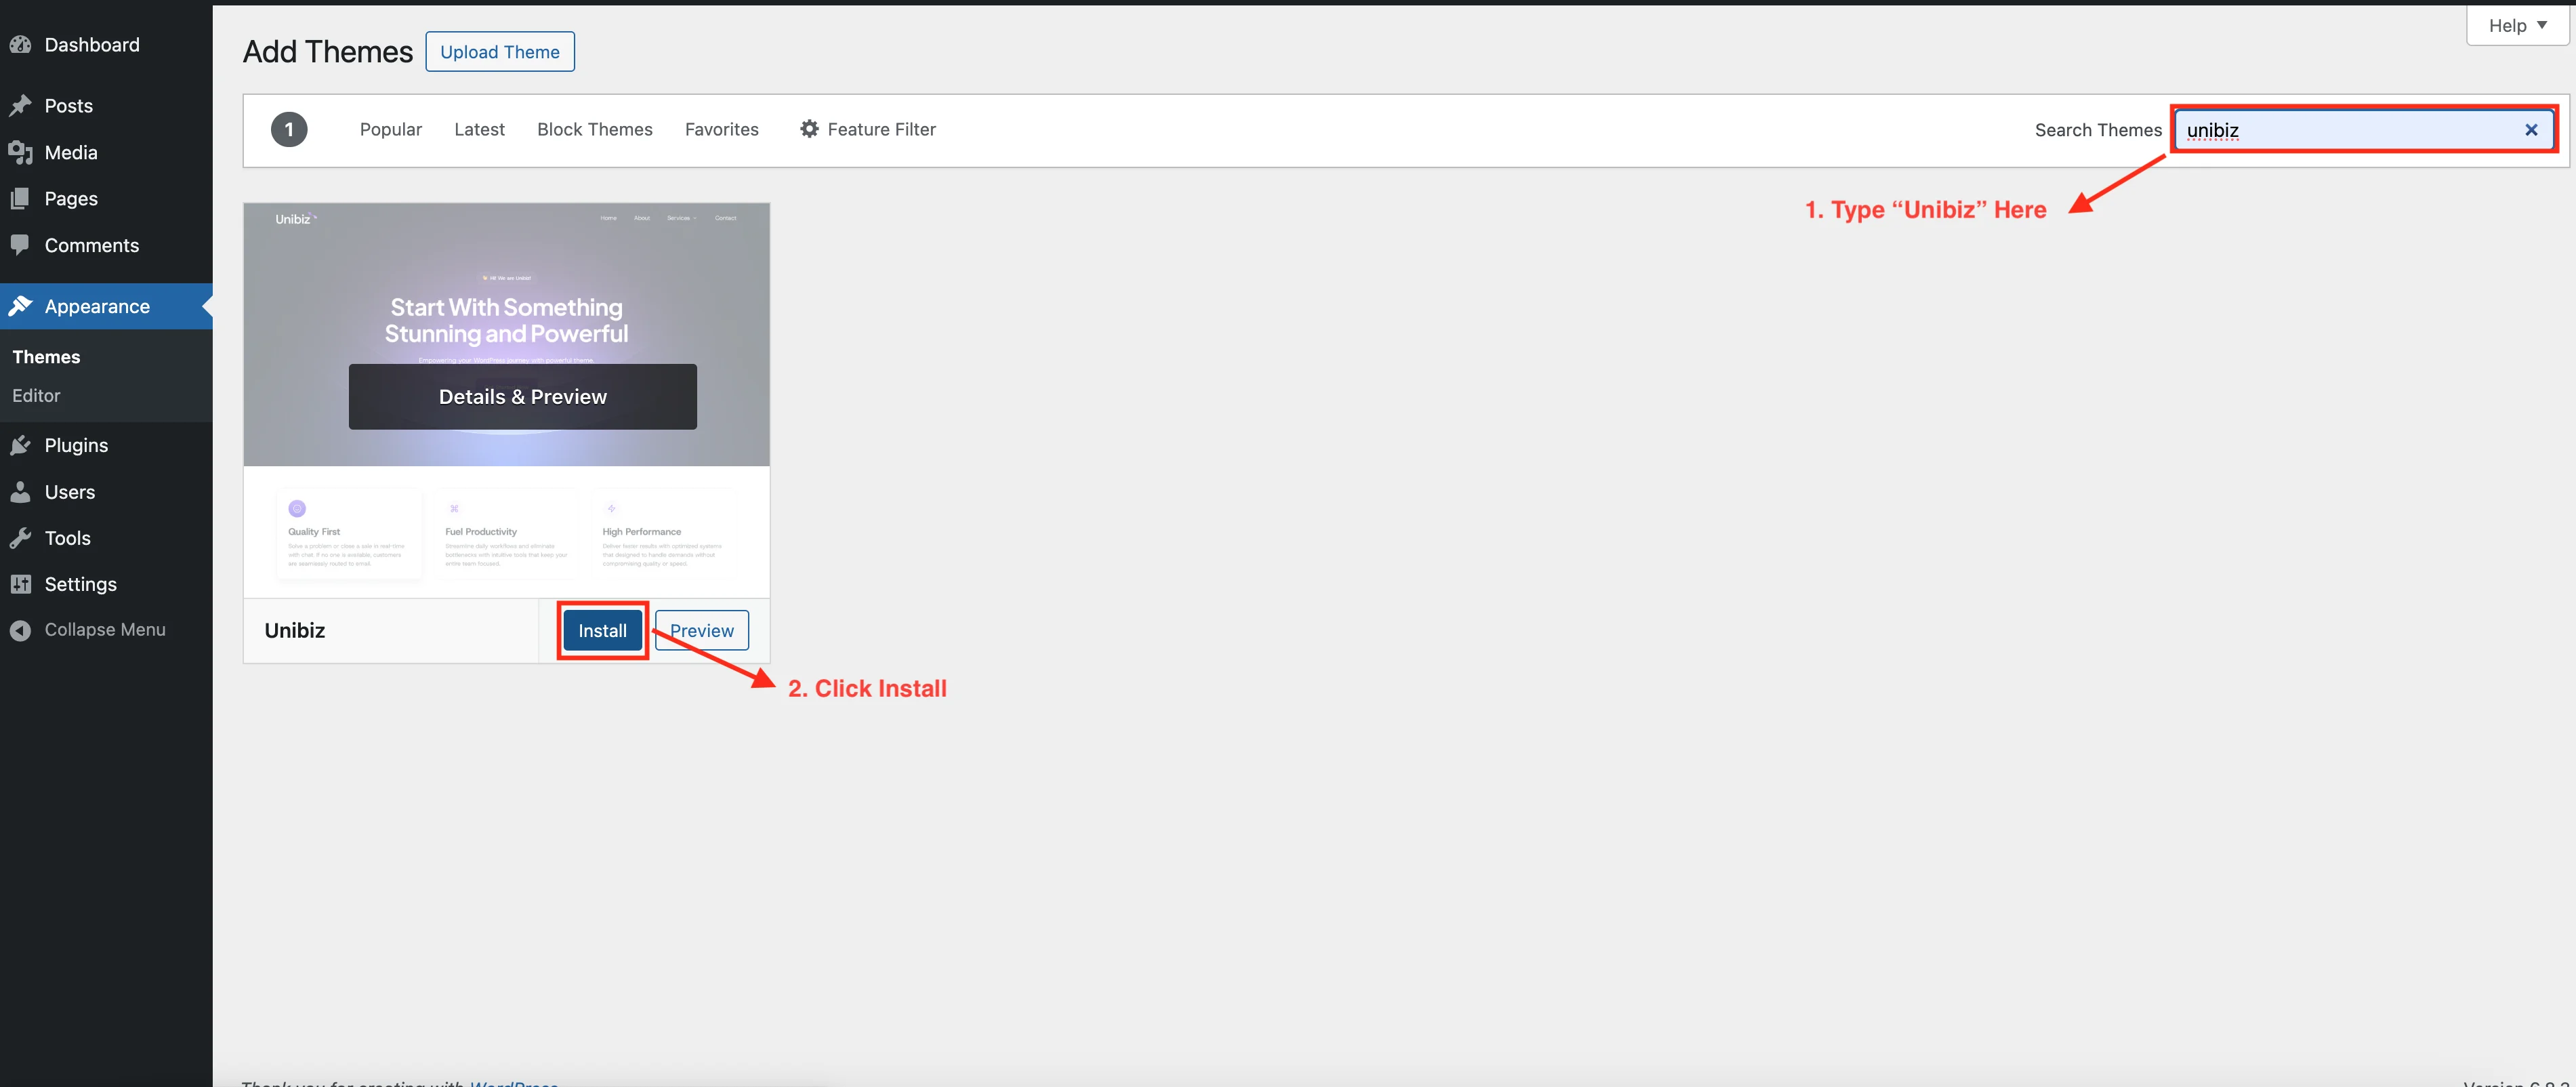Switch to the Block Themes tab
This screenshot has height=1087, width=2576.
pyautogui.click(x=594, y=129)
